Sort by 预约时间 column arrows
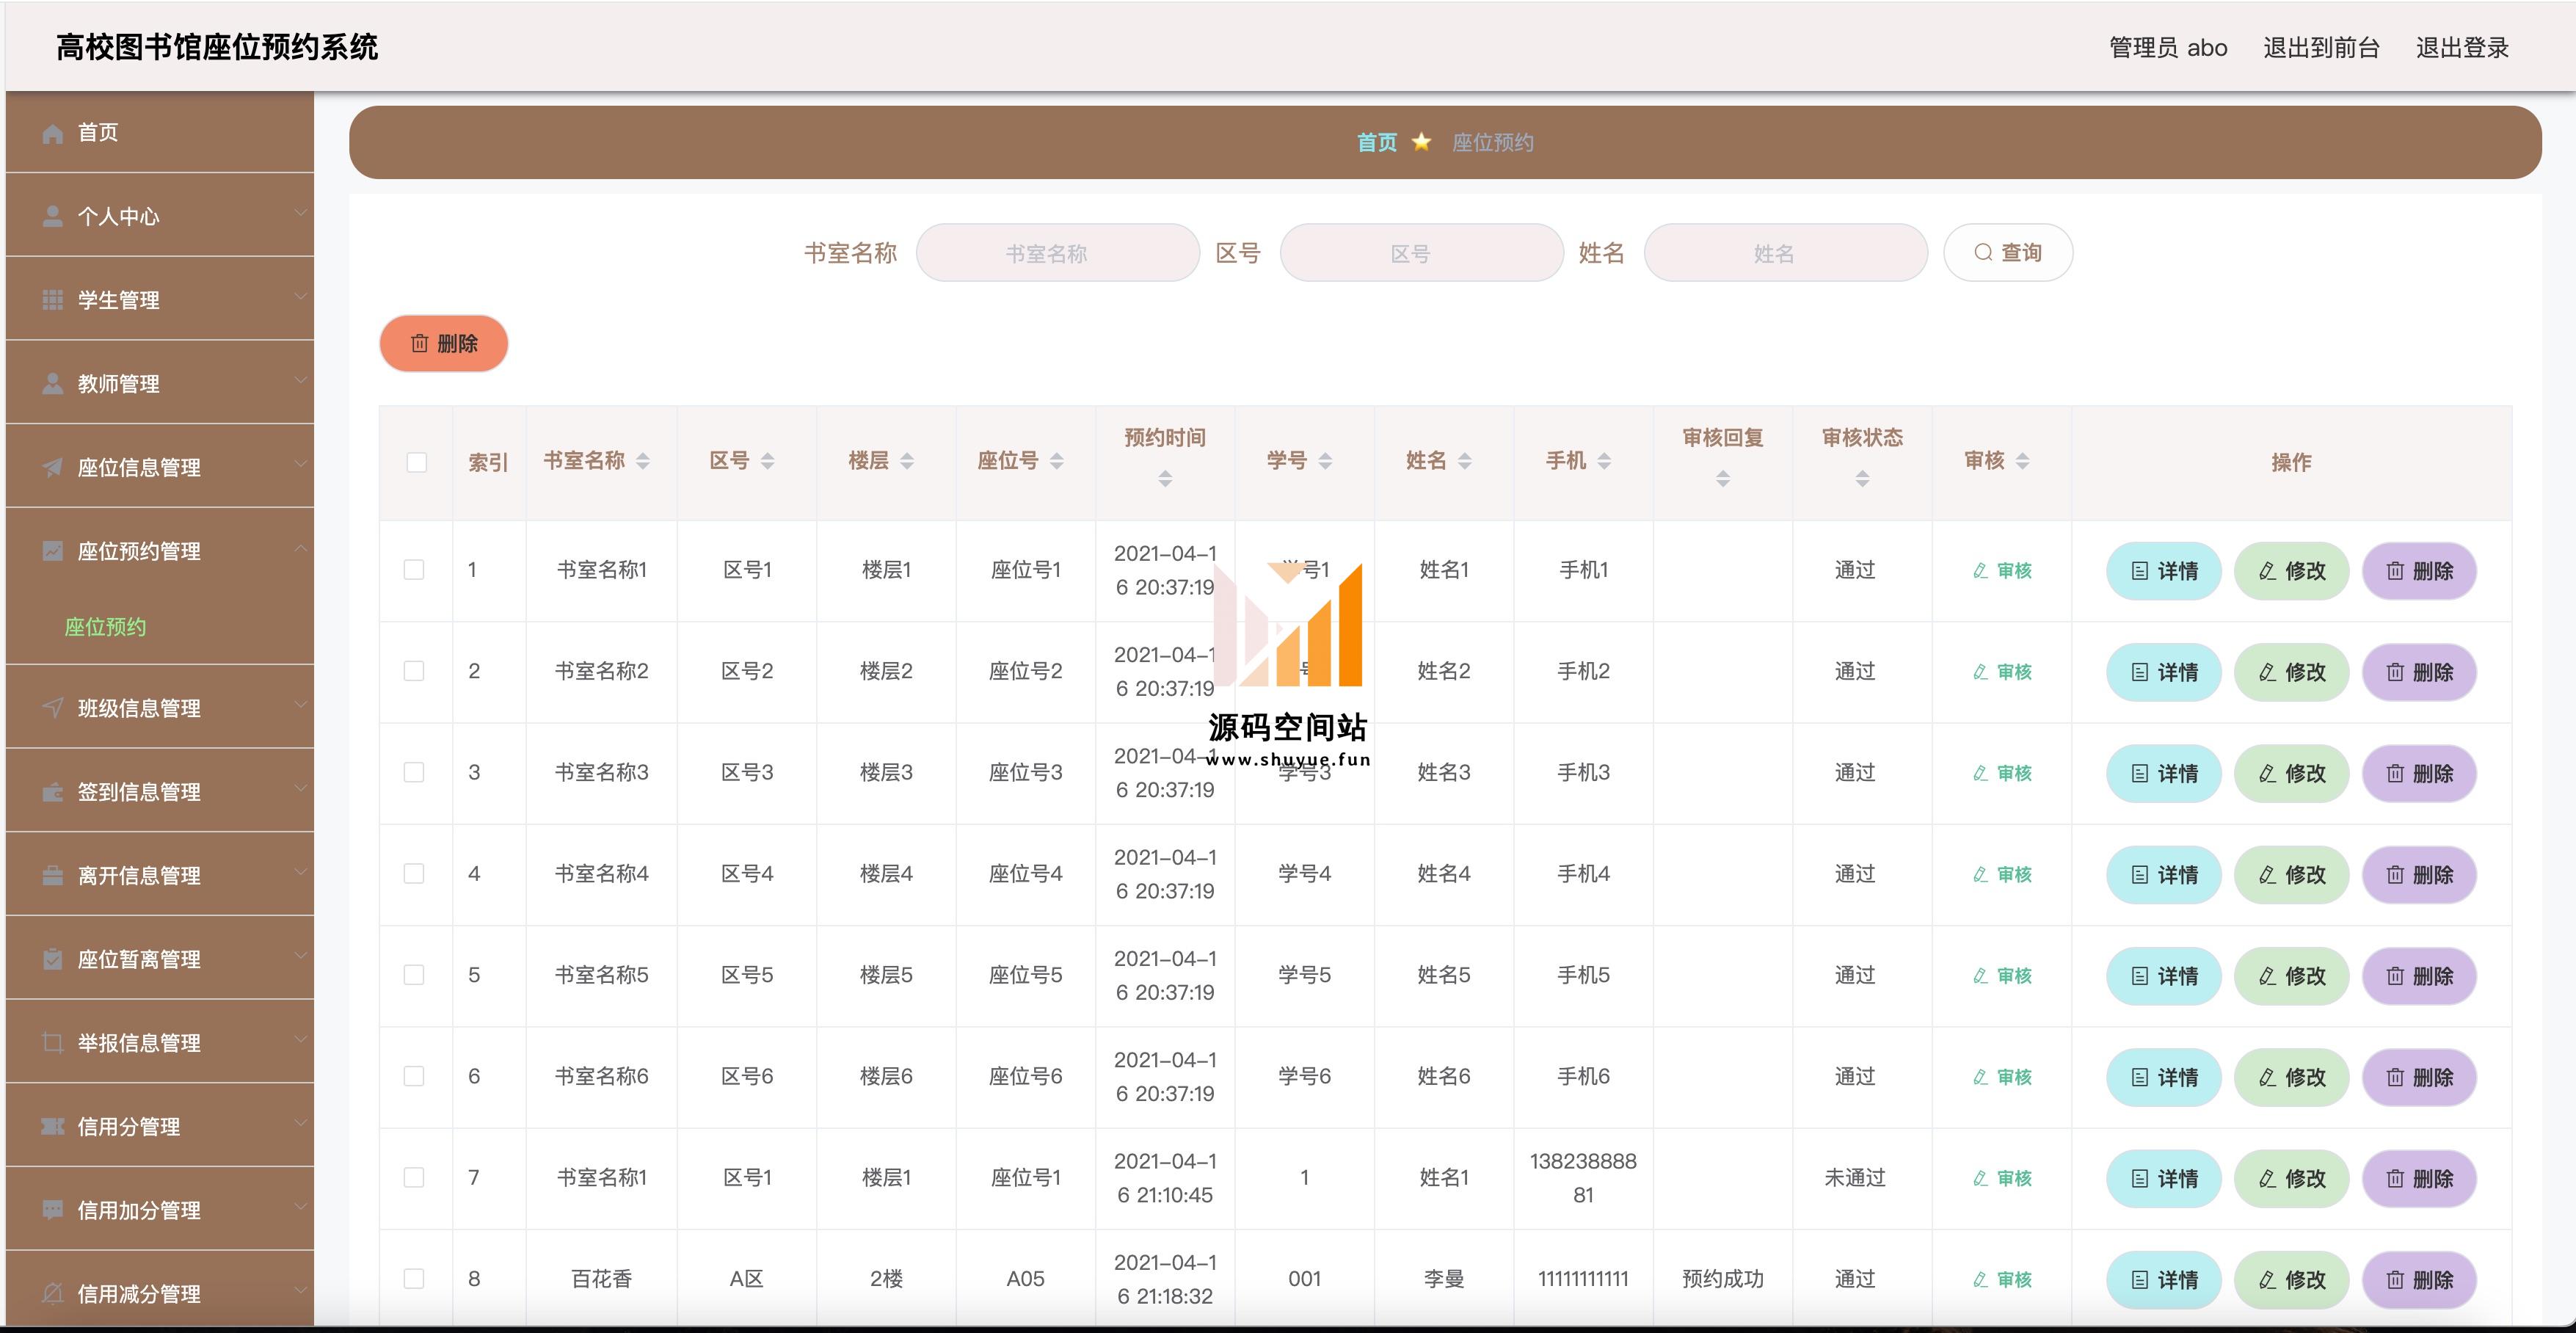Screen dimensions: 2576x1333 pyautogui.click(x=1165, y=479)
